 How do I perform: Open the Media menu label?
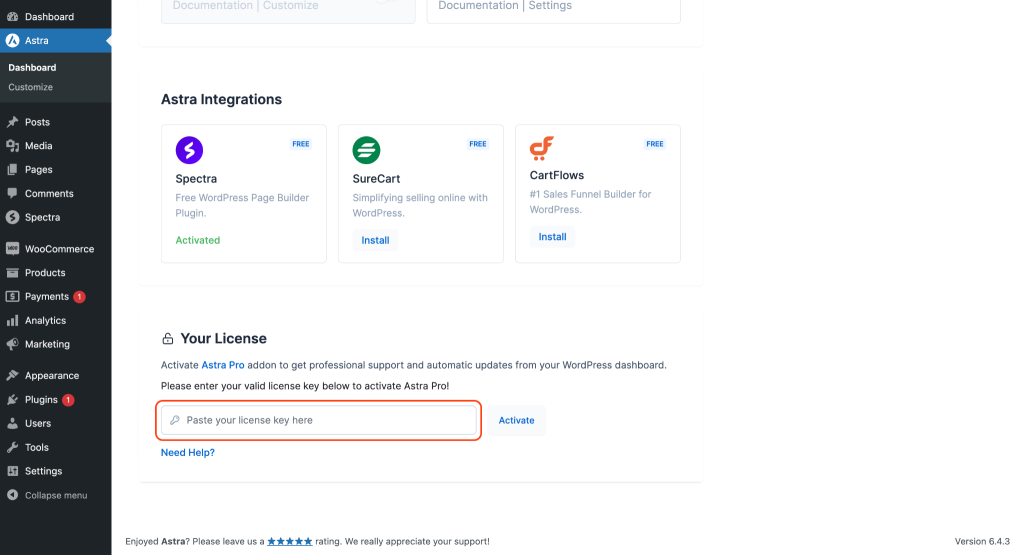click(x=39, y=146)
